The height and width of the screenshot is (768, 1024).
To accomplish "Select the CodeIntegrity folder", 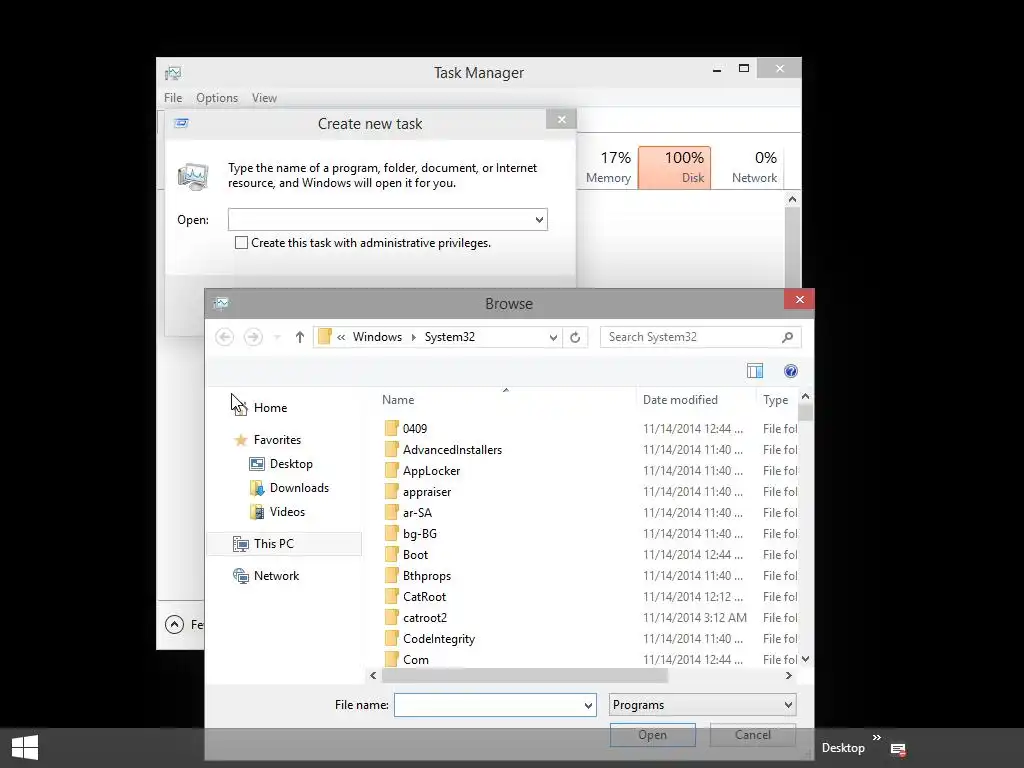I will coord(439,639).
